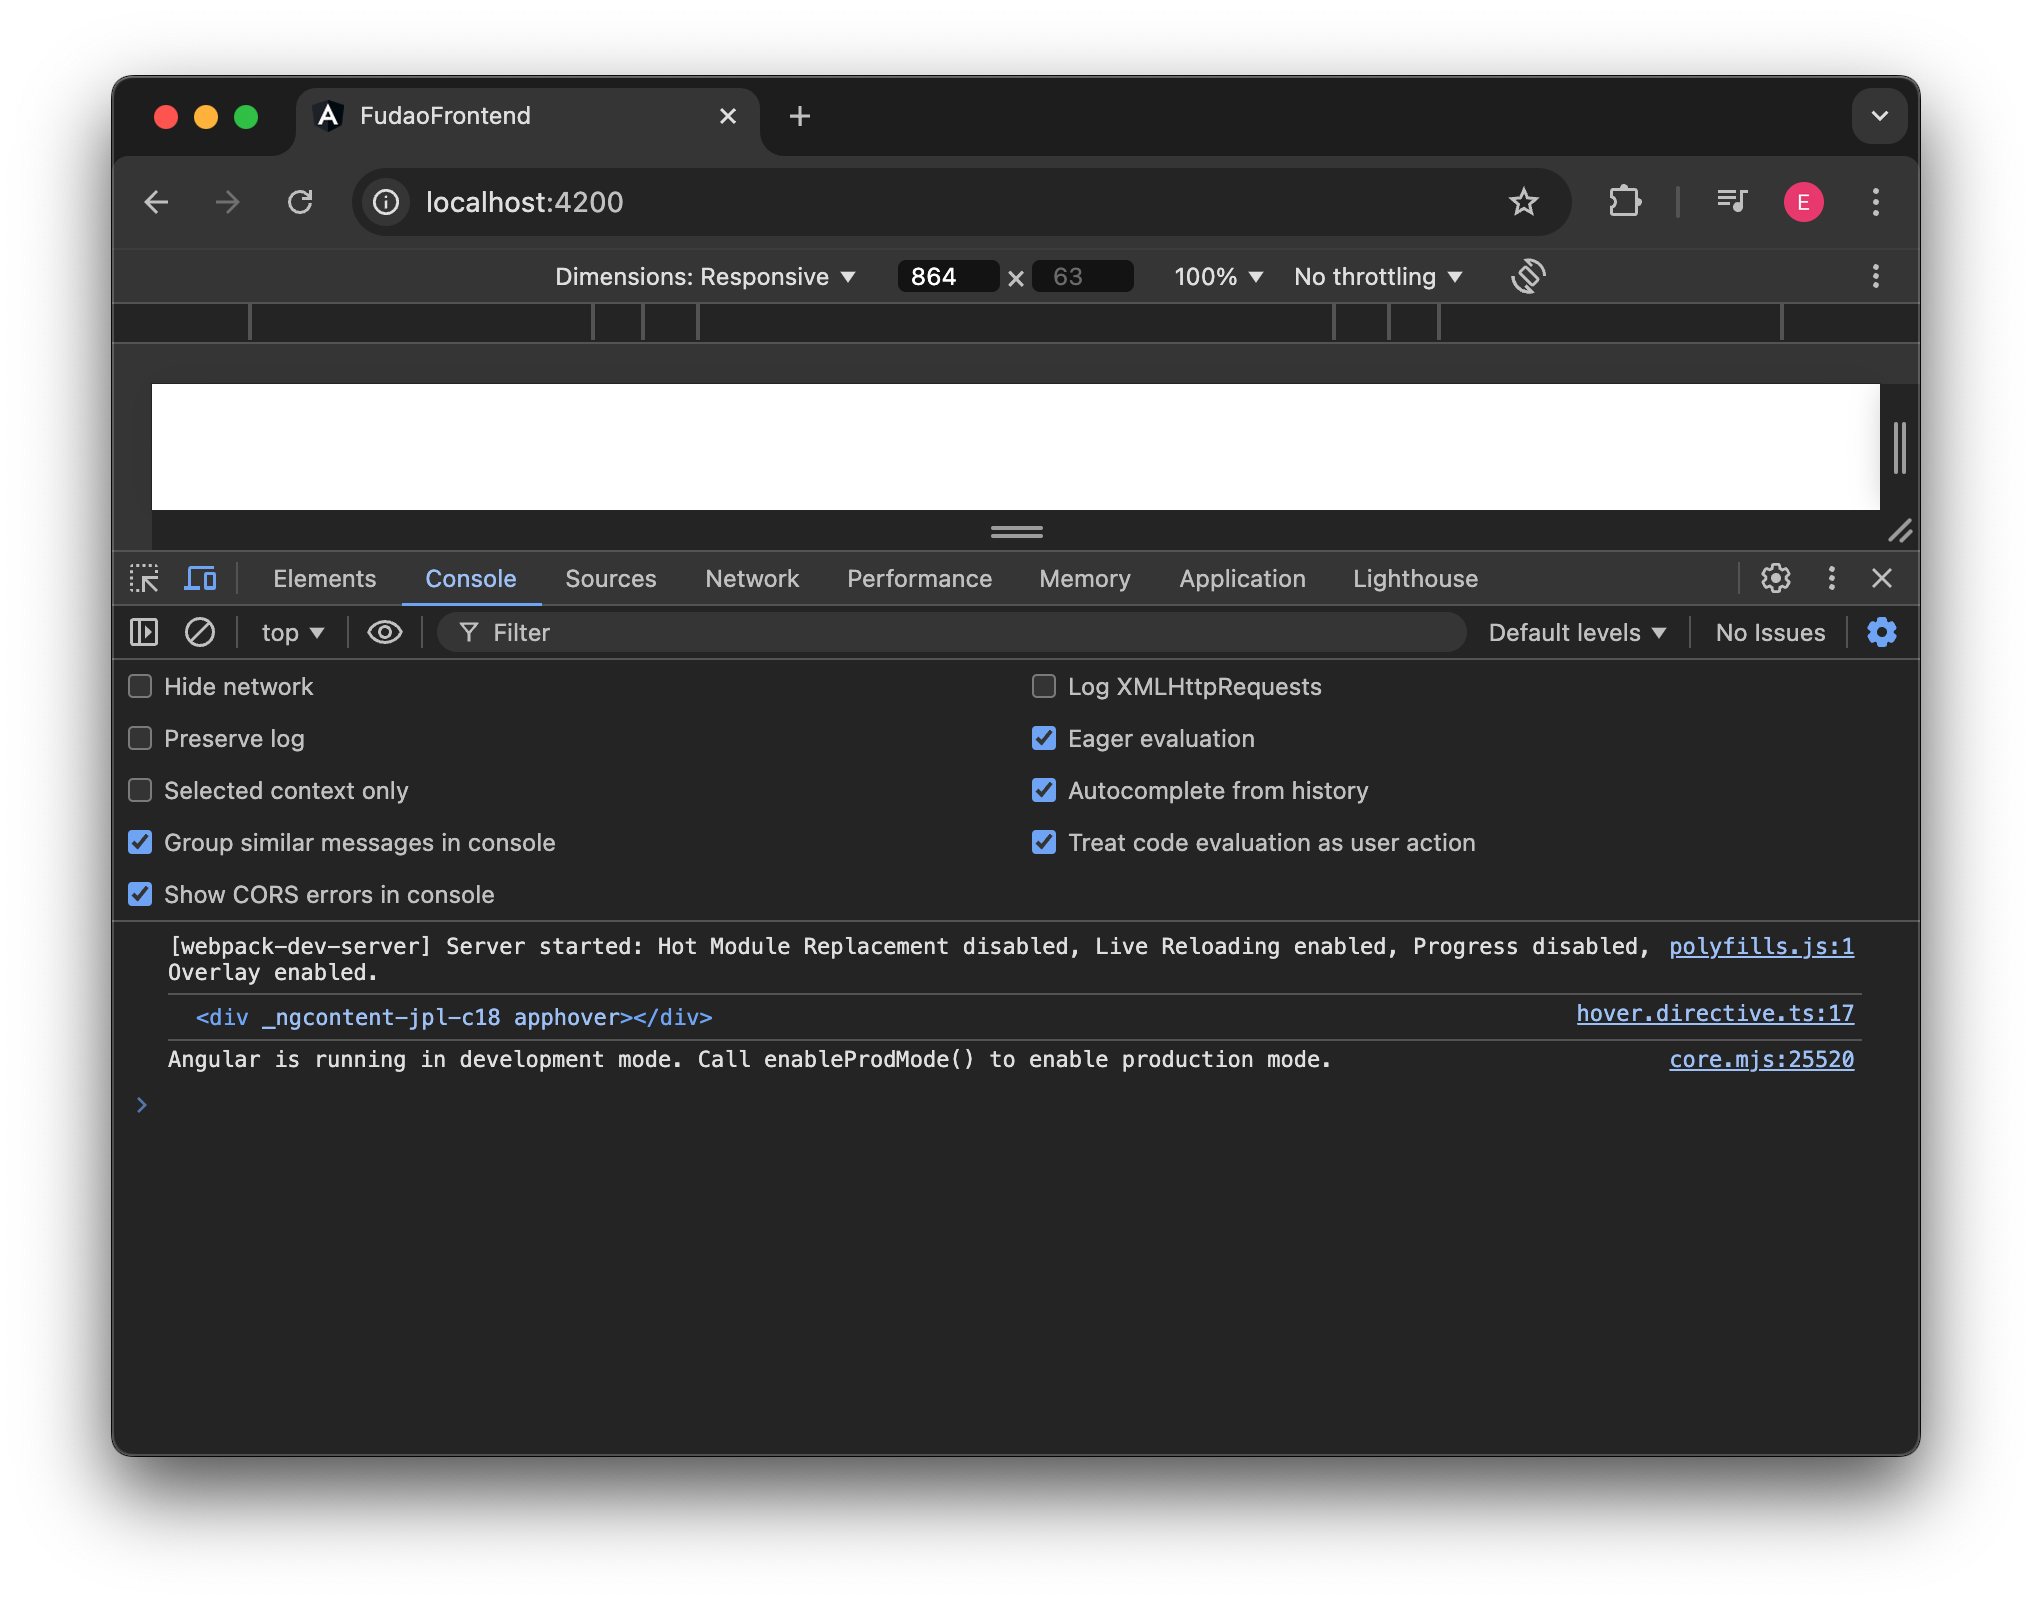Switch to the Network tab
This screenshot has width=2032, height=1604.
tap(751, 578)
